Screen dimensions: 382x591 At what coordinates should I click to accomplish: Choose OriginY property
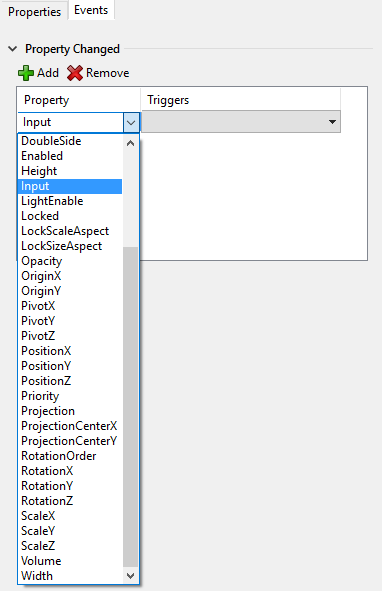click(70, 291)
